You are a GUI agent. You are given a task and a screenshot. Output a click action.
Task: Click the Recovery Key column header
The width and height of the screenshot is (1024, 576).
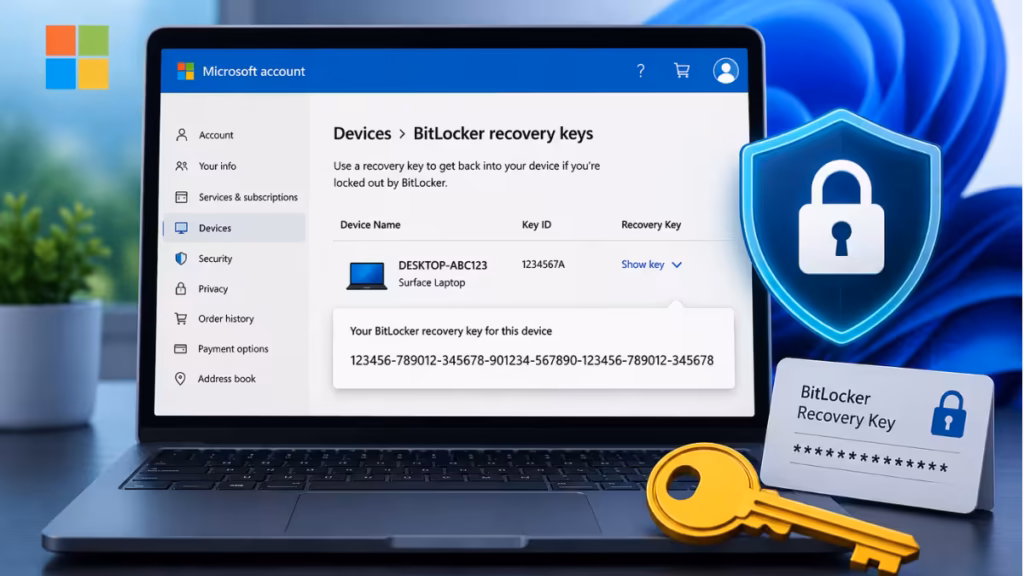click(651, 225)
